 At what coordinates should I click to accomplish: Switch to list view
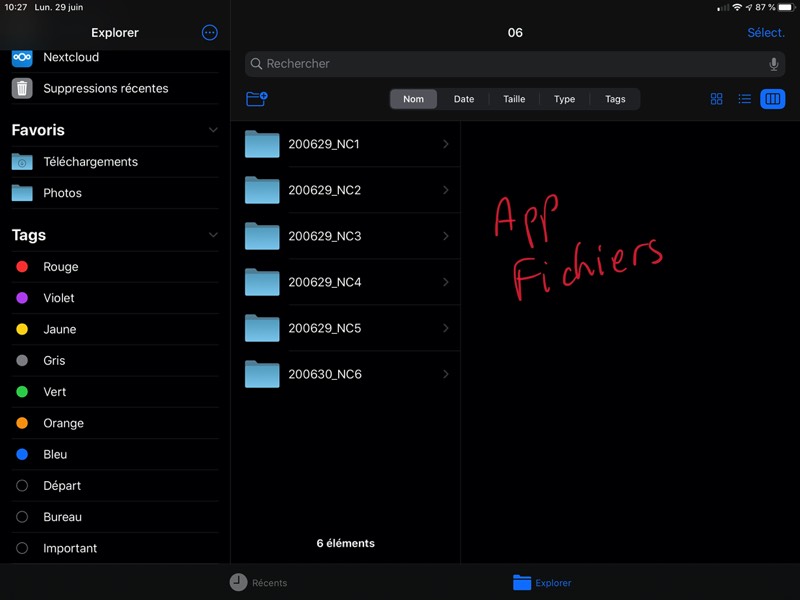tap(744, 99)
